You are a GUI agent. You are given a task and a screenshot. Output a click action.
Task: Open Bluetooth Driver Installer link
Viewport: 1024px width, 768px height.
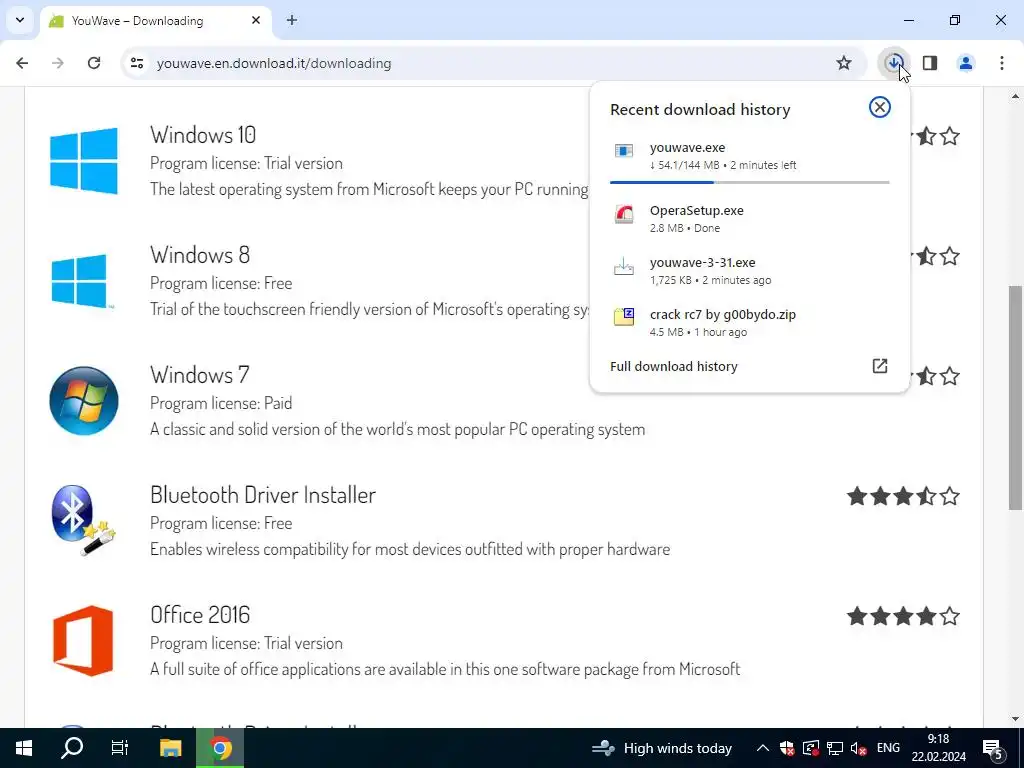coord(263,495)
